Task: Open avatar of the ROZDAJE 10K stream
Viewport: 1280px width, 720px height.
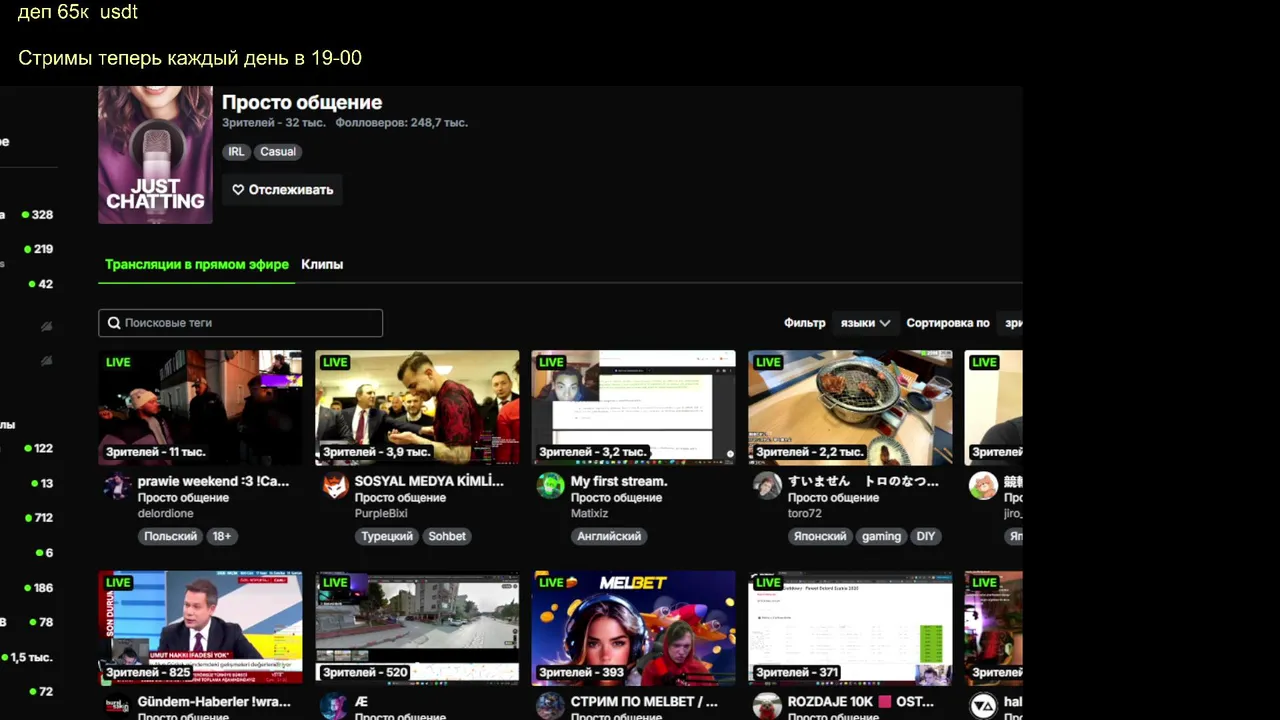Action: click(768, 706)
